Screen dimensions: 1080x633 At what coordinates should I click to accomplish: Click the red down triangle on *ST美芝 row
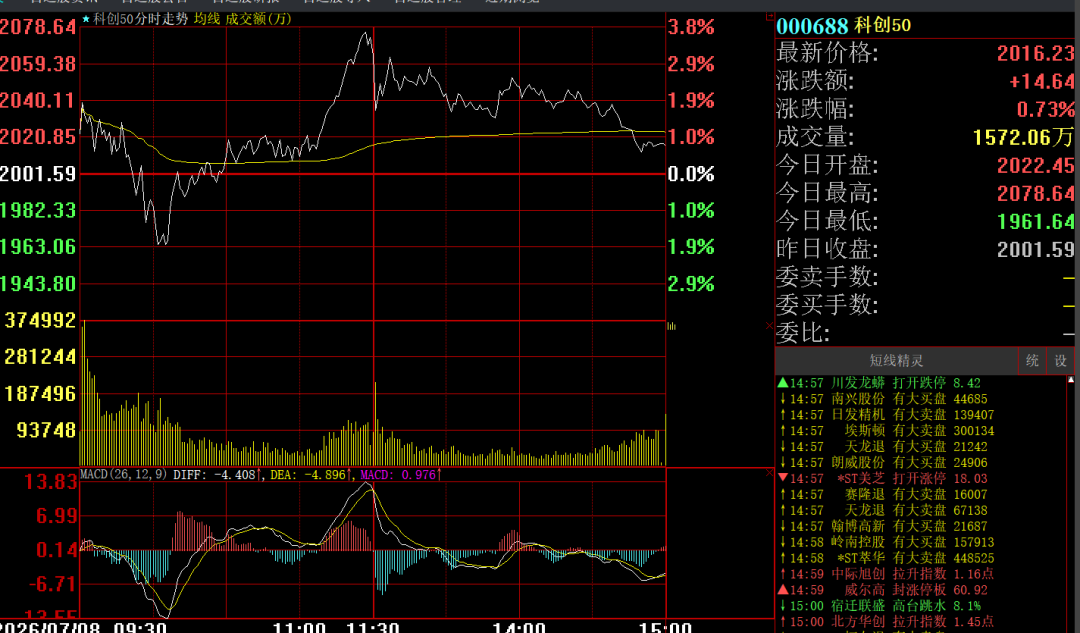782,478
